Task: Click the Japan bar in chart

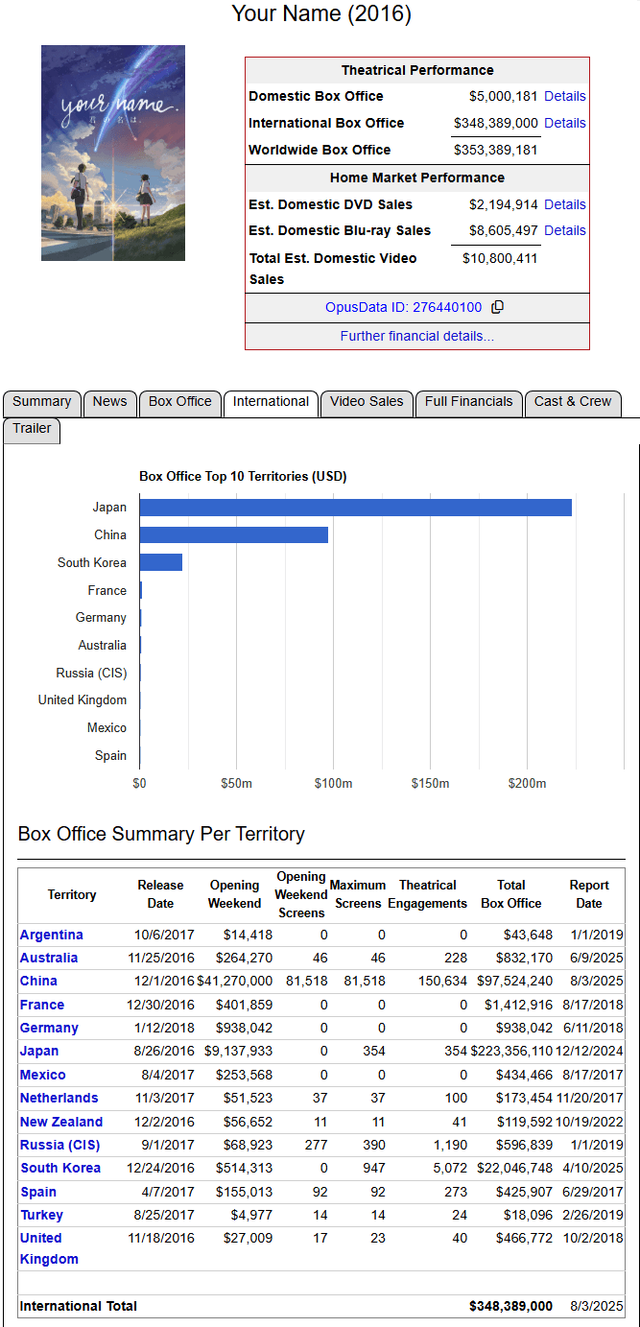Action: 355,508
